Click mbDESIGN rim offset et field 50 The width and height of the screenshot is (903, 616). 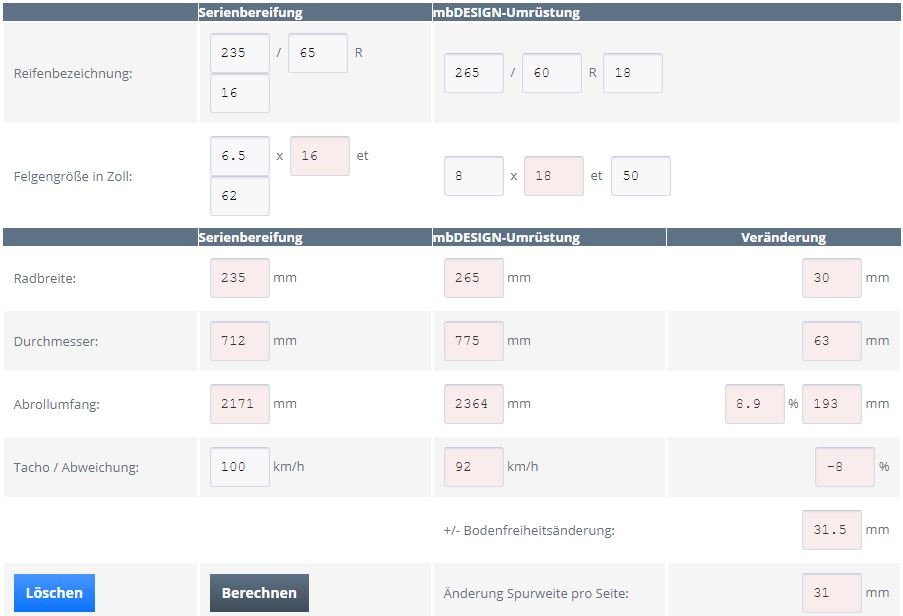pos(640,176)
